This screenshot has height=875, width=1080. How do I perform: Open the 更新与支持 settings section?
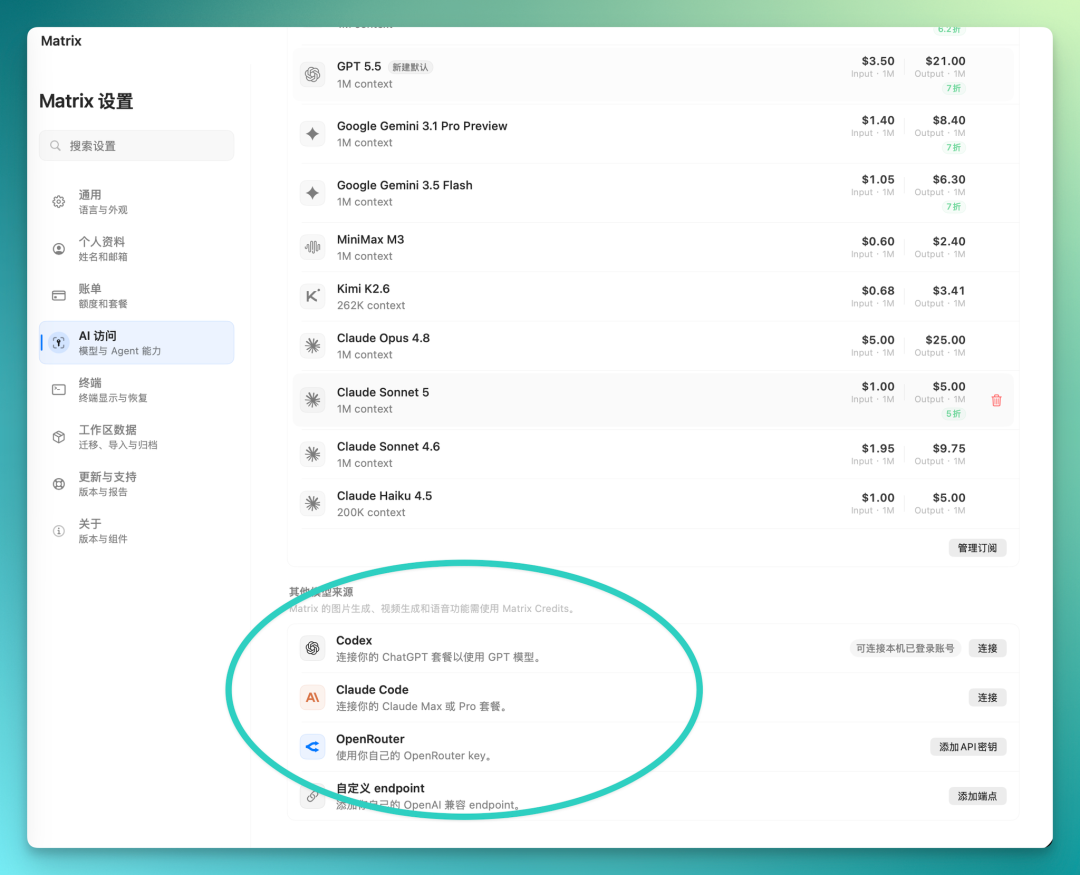[x=136, y=484]
